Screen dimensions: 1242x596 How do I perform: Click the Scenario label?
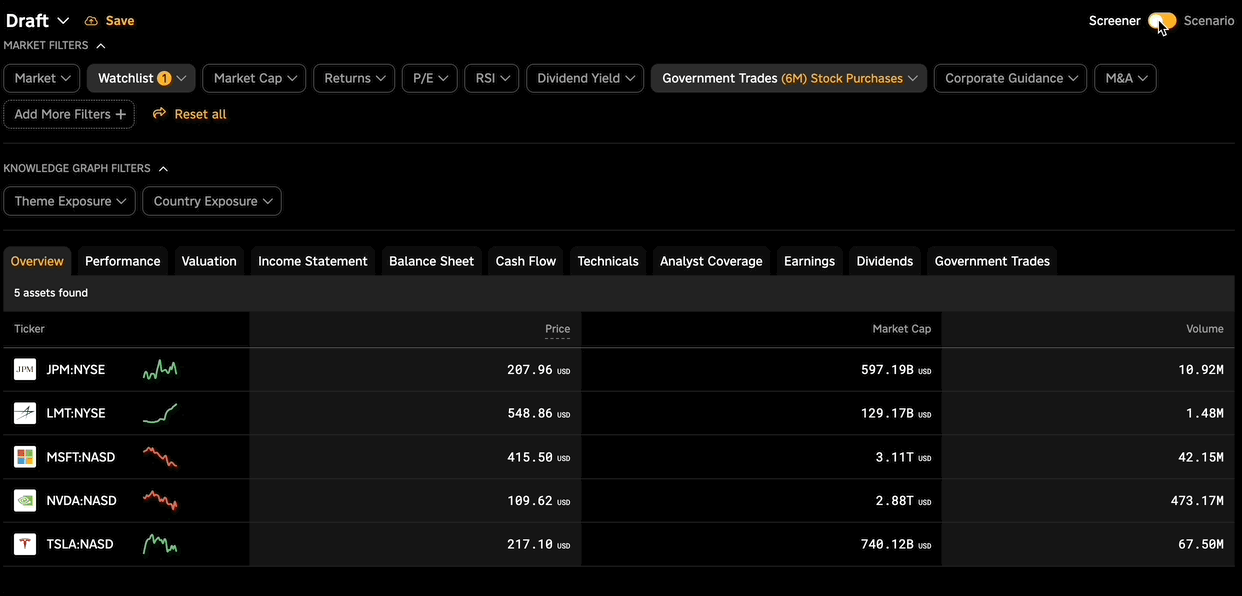pyautogui.click(x=1209, y=21)
